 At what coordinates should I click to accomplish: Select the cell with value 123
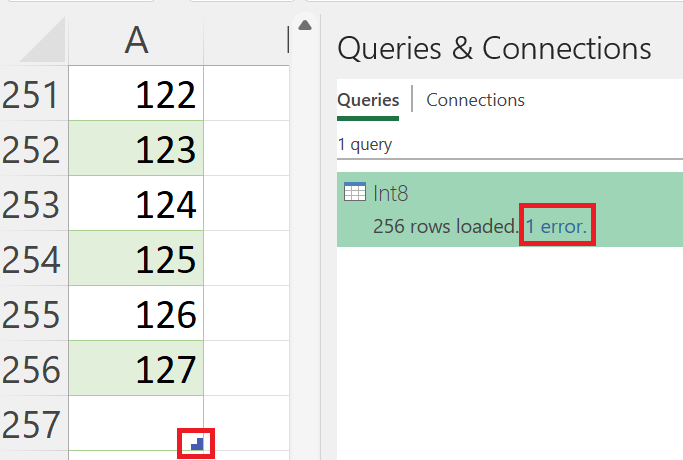(136, 150)
